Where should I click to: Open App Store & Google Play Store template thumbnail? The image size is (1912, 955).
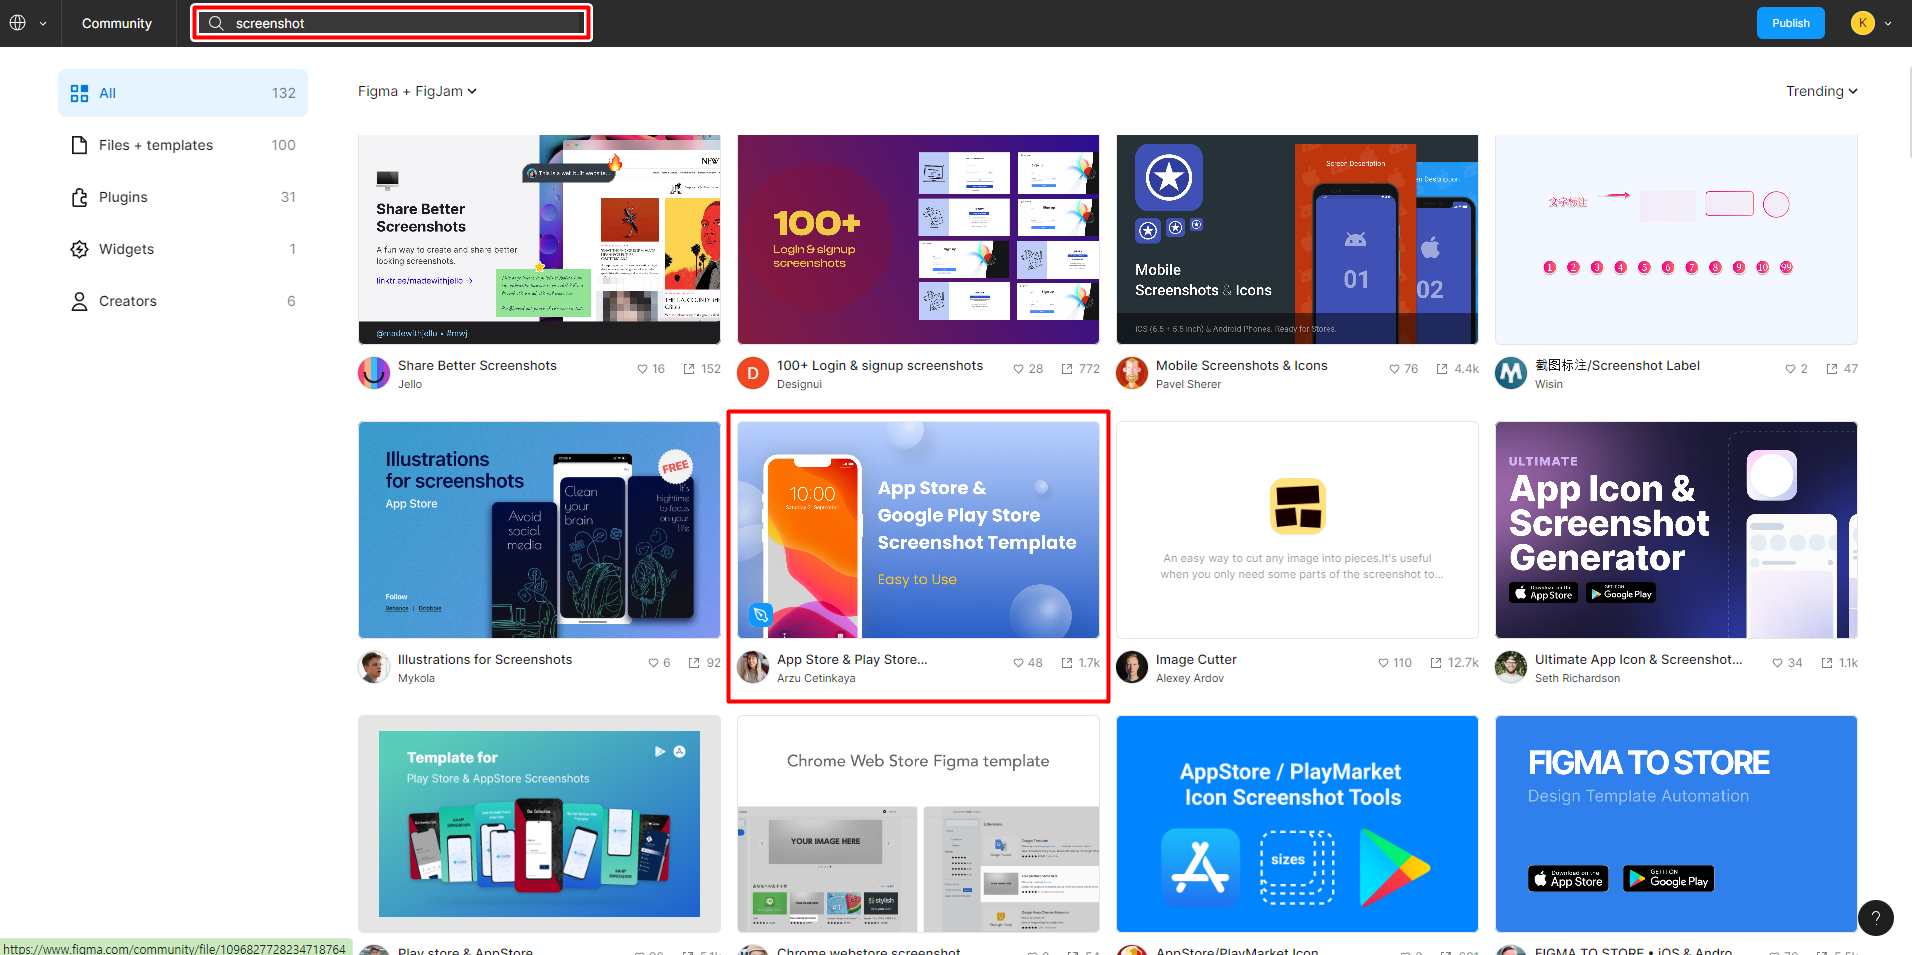(x=918, y=530)
